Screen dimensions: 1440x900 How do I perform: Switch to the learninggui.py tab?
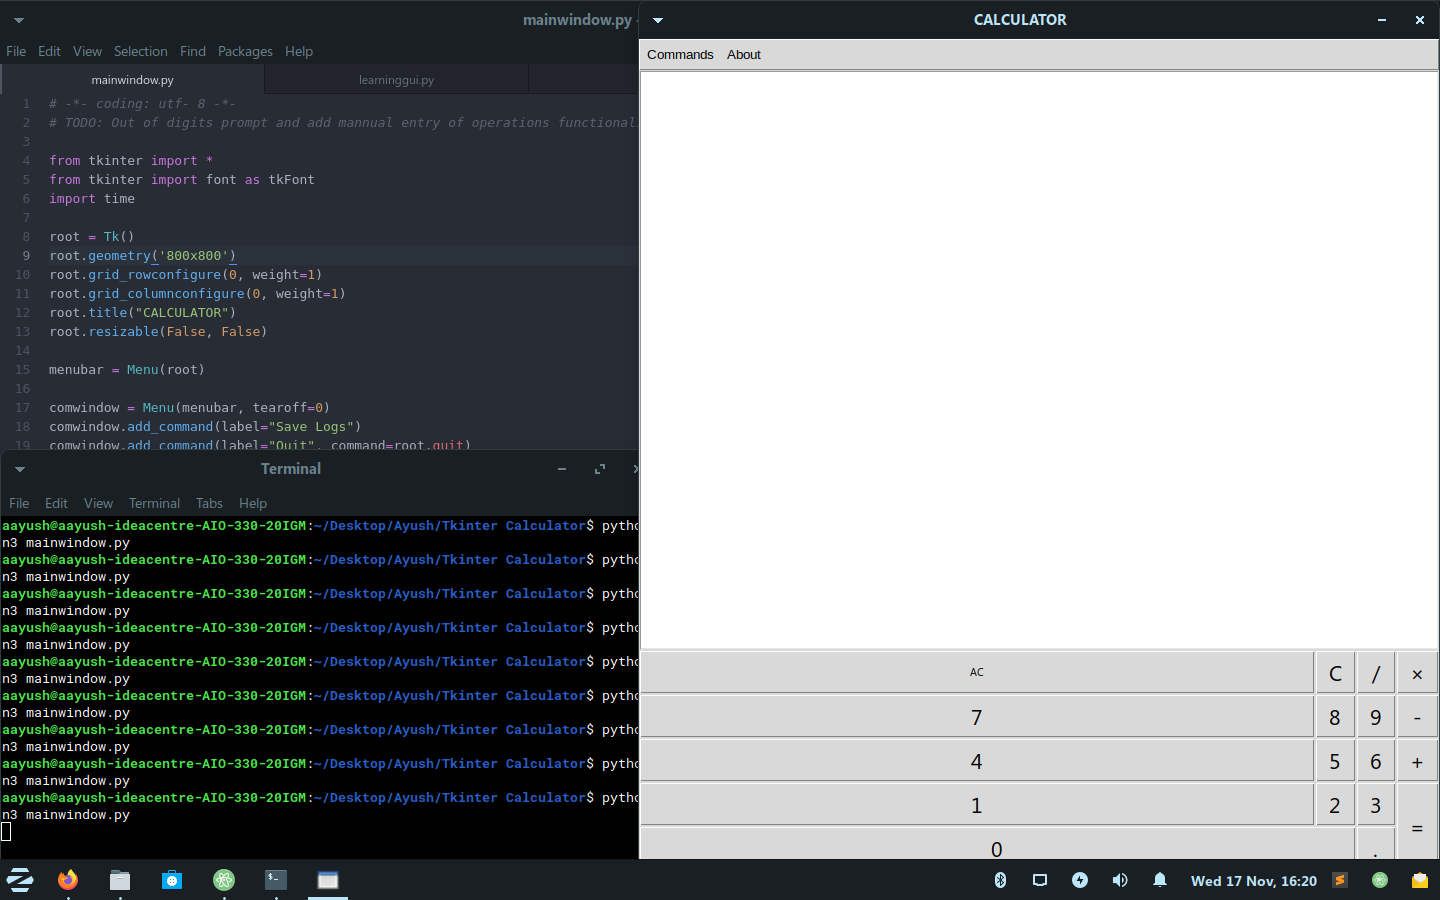[396, 80]
